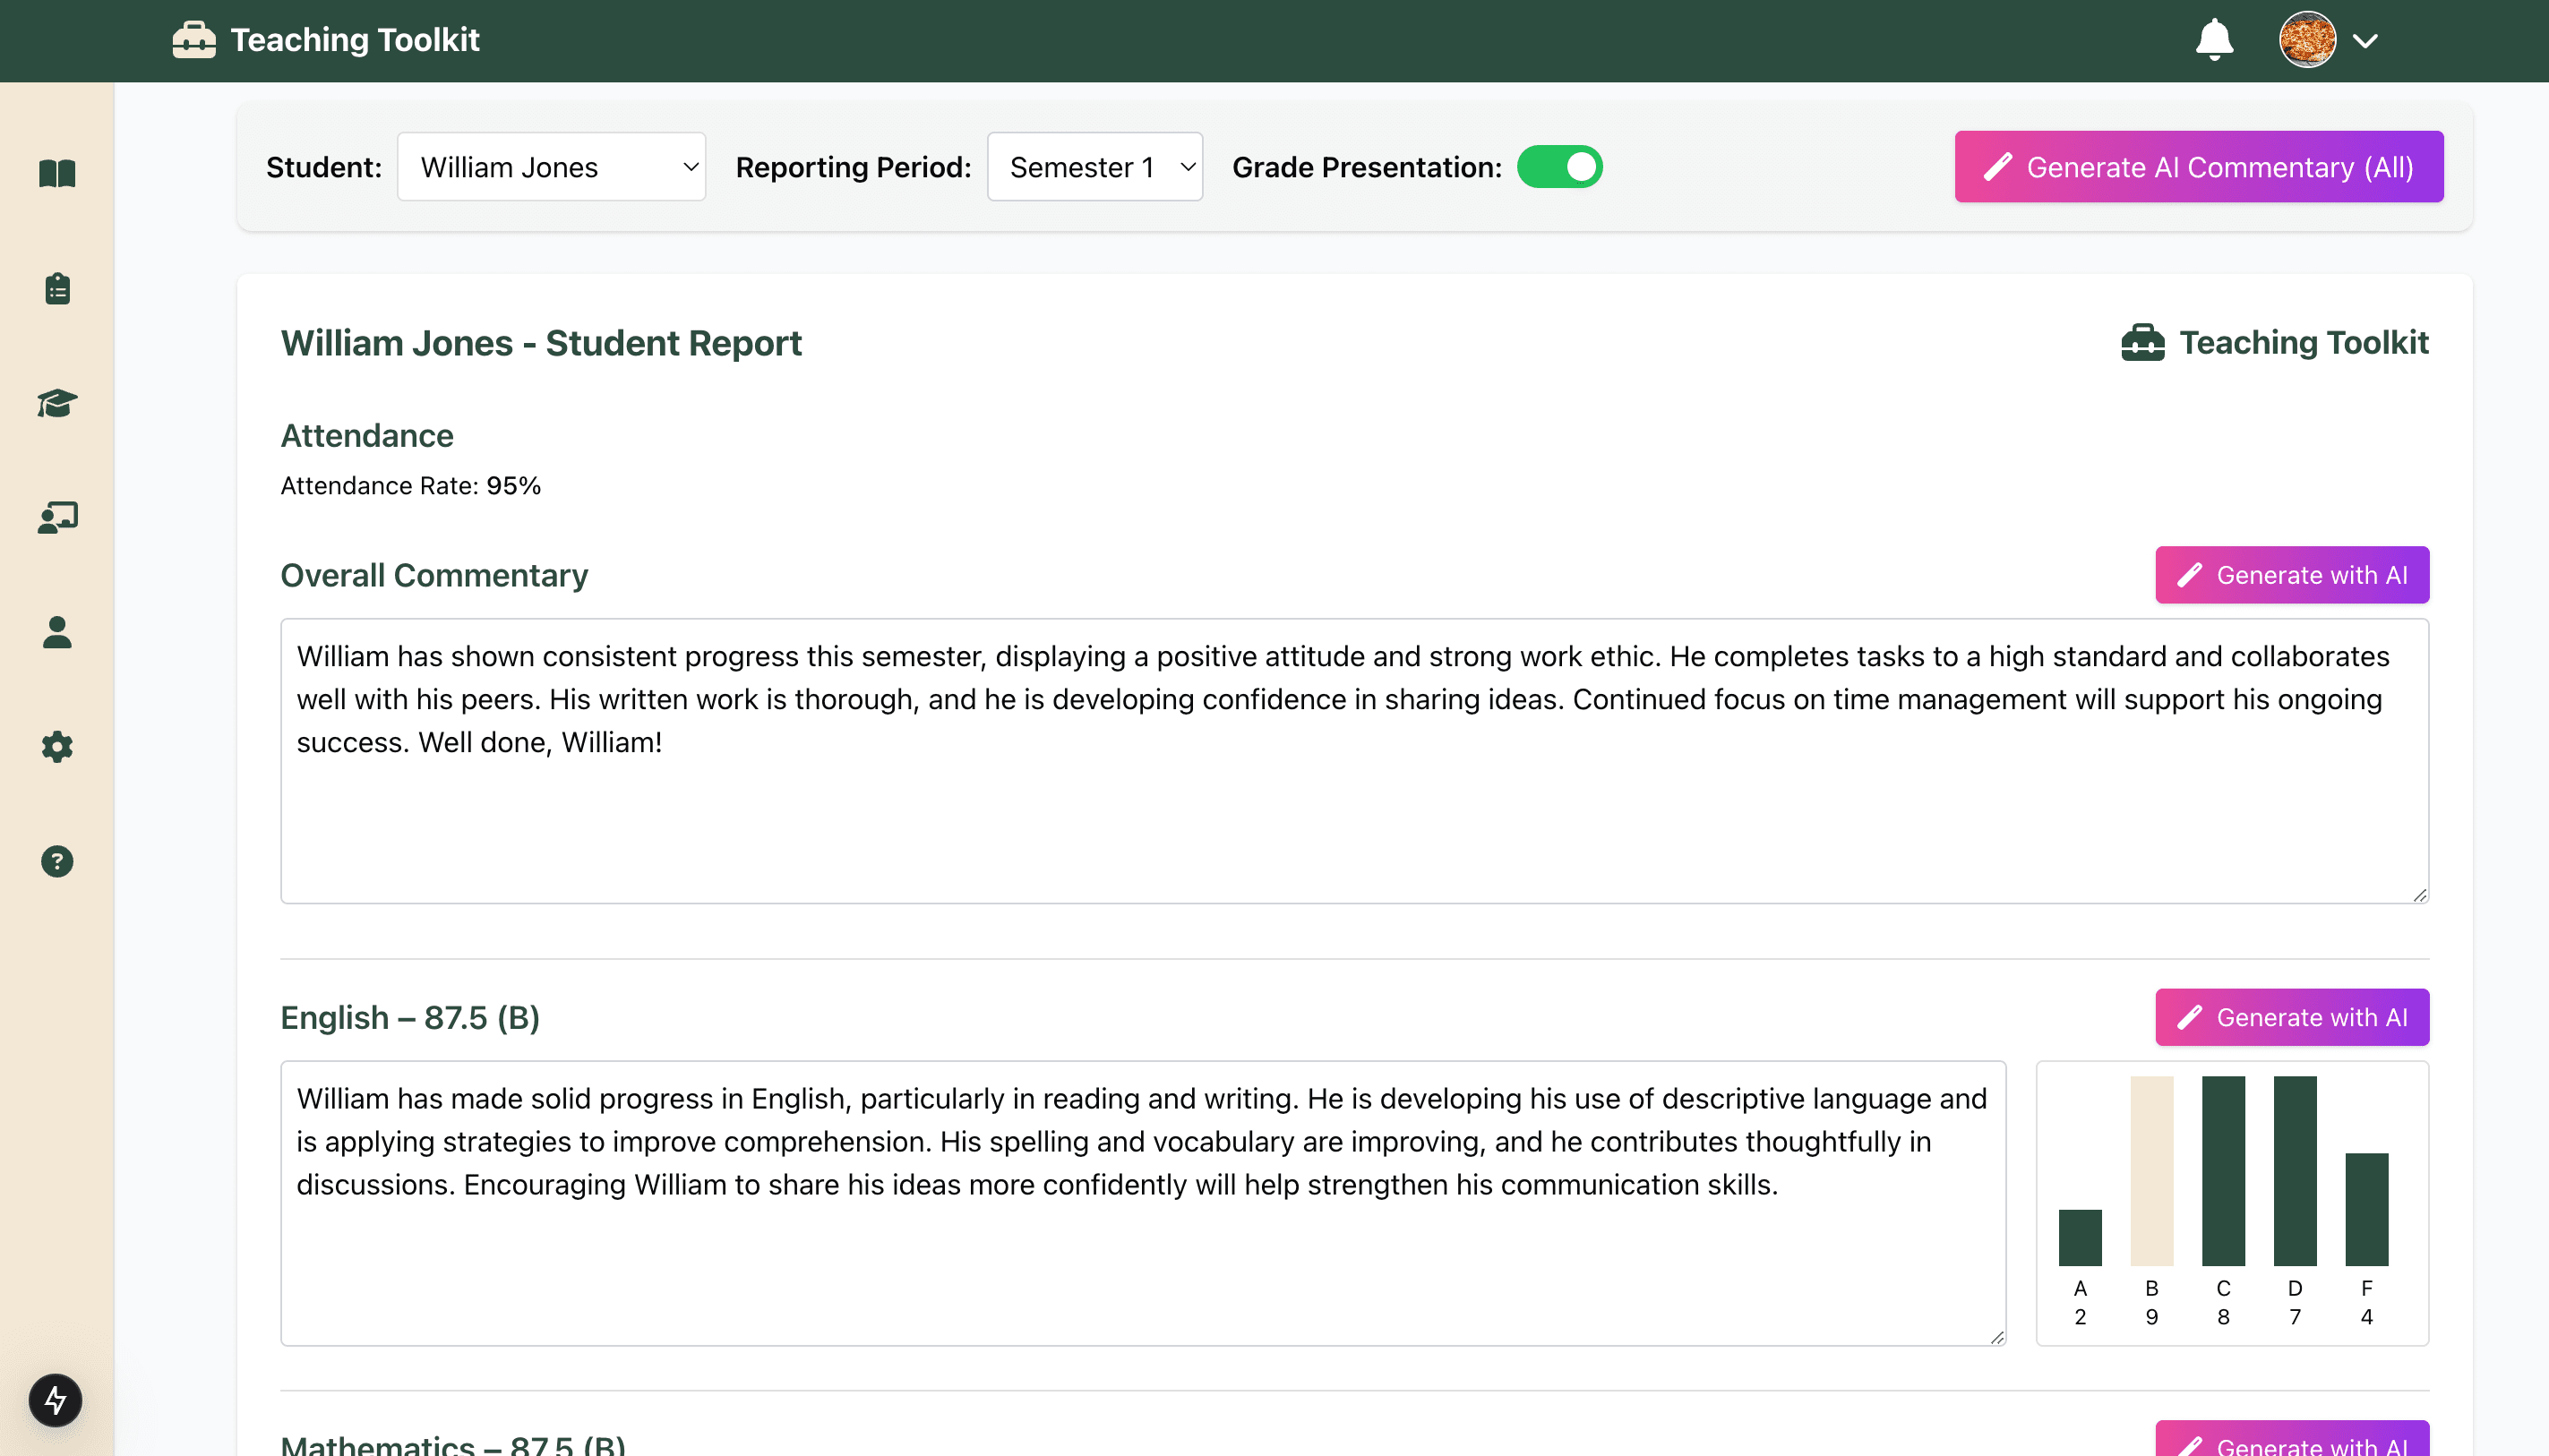This screenshot has height=1456, width=2549.
Task: Change the Reporting Period from Semester 1
Action: 1095,166
